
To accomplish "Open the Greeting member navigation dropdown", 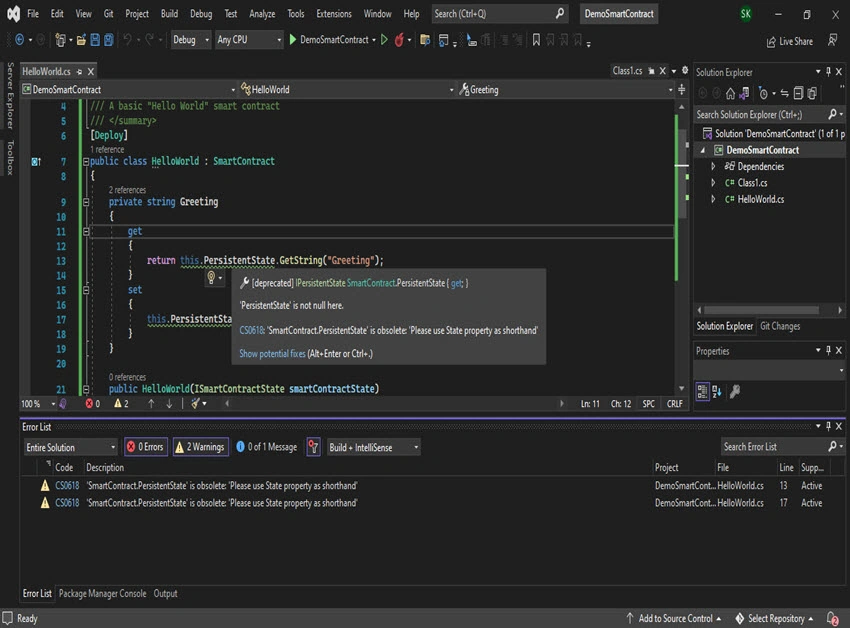I will click(x=566, y=89).
